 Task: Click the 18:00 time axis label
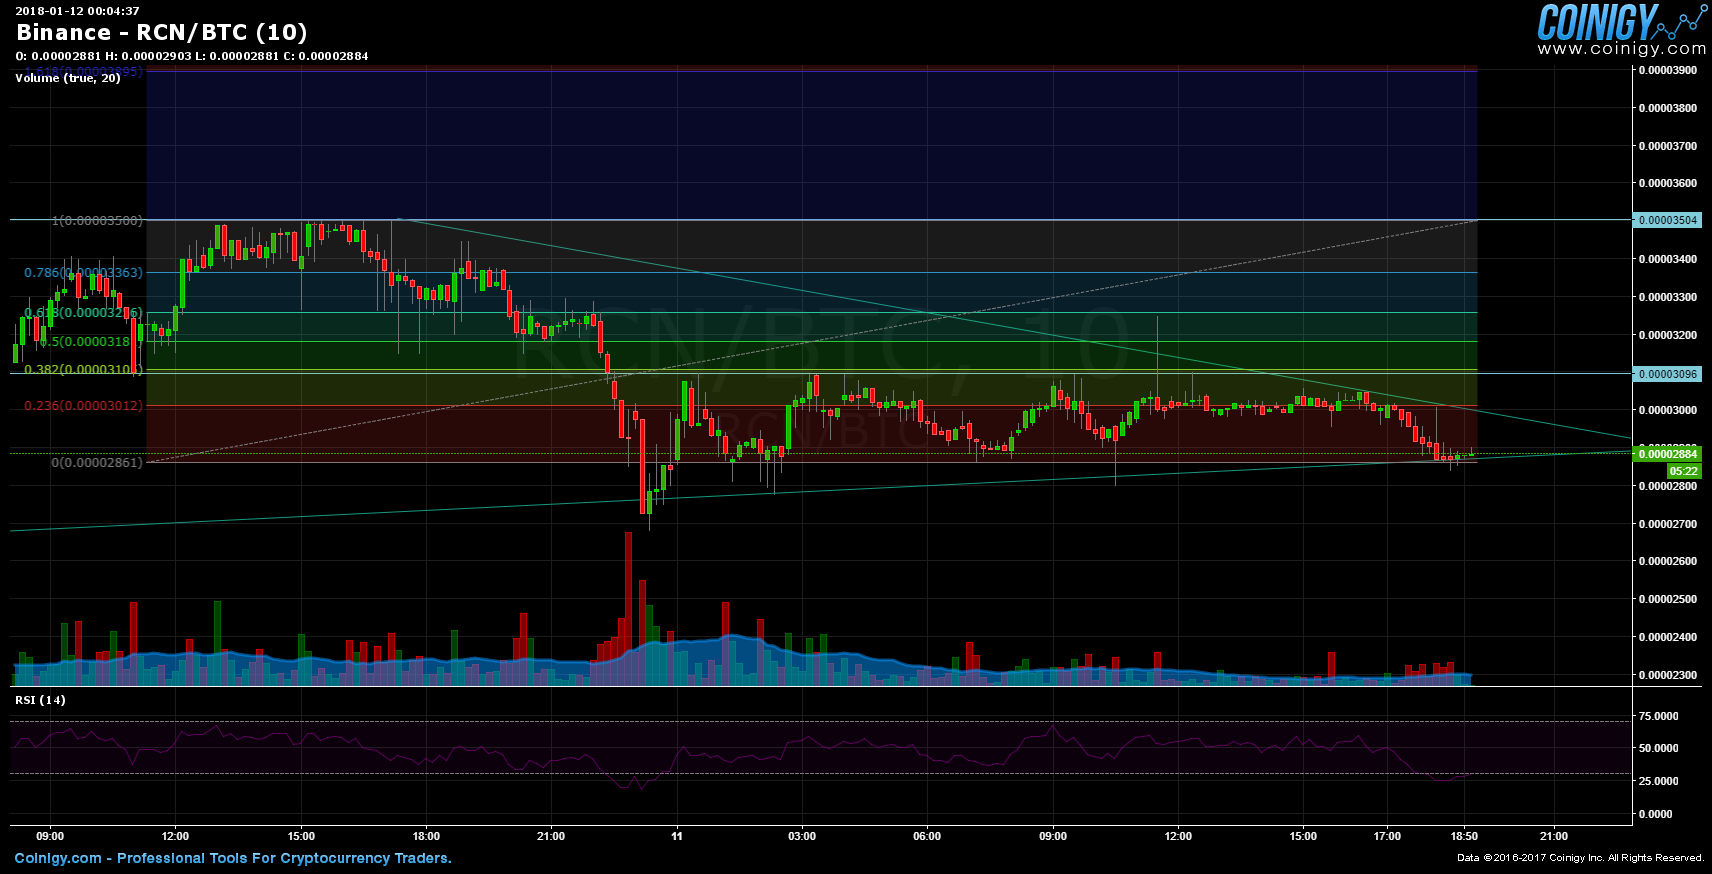426,836
